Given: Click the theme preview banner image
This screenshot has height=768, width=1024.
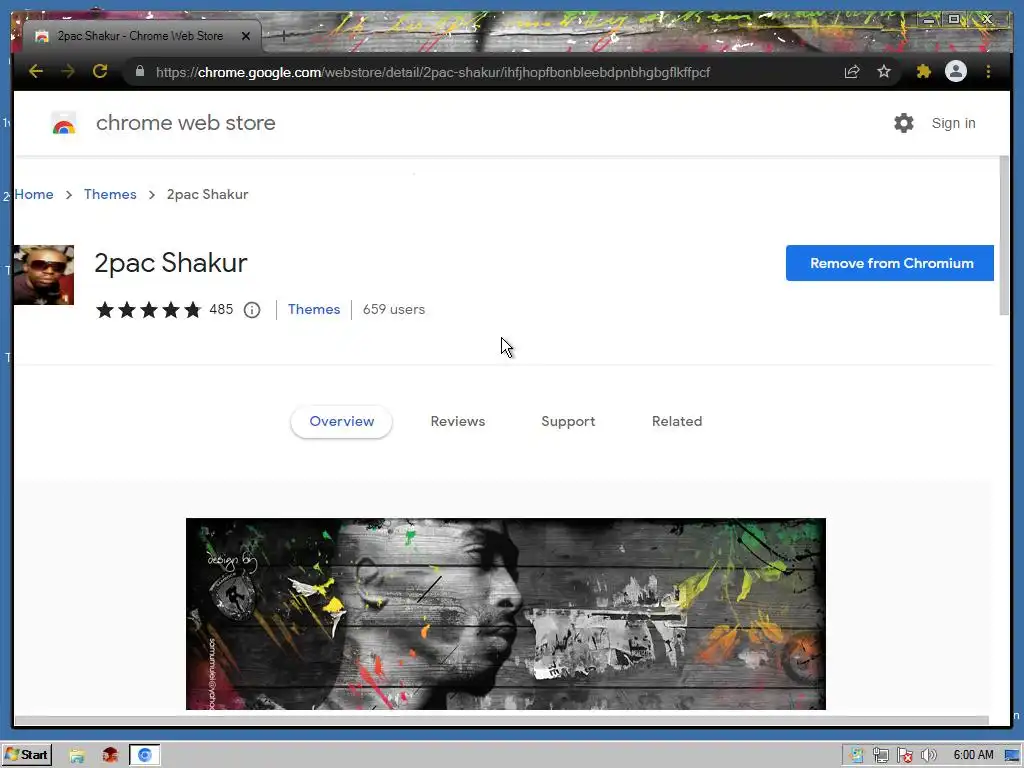Looking at the screenshot, I should [x=505, y=614].
